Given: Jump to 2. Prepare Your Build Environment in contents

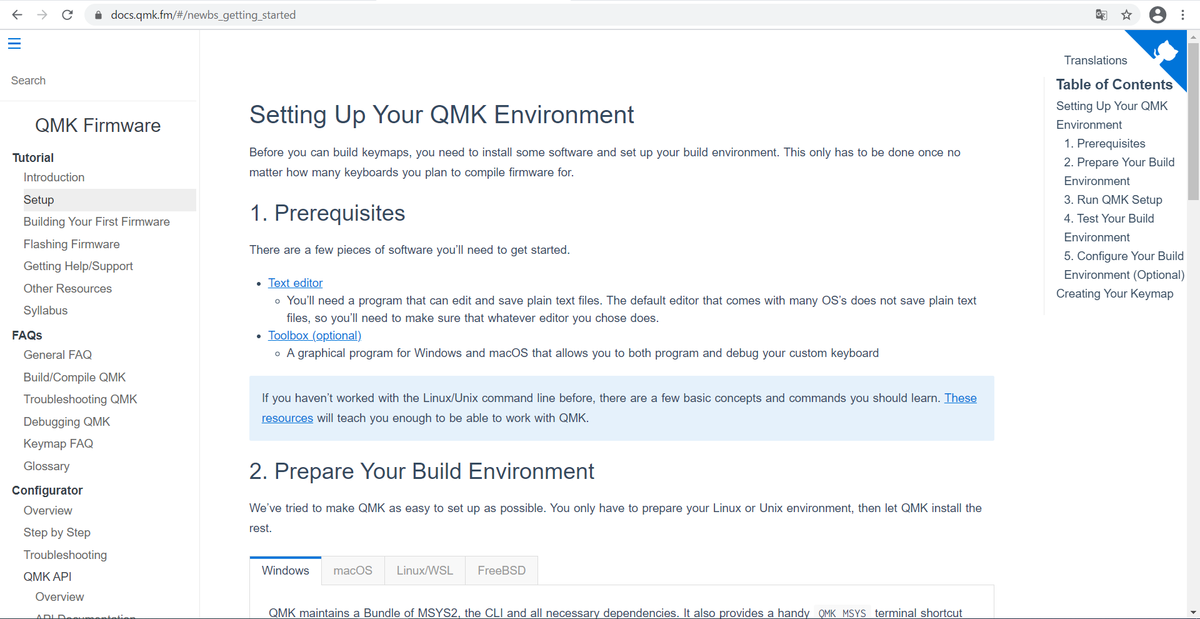Looking at the screenshot, I should [x=1119, y=172].
